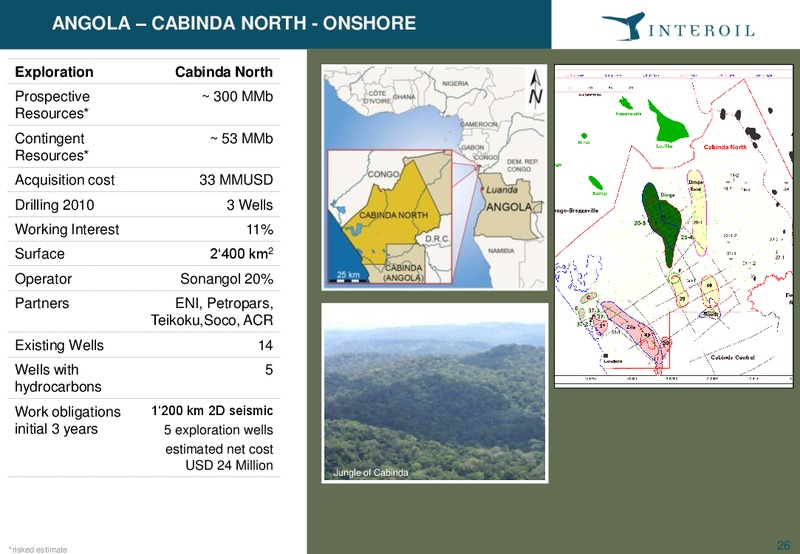The image size is (800, 554).
Task: Select the 'Drilling 2010' label
Action: 55,205
